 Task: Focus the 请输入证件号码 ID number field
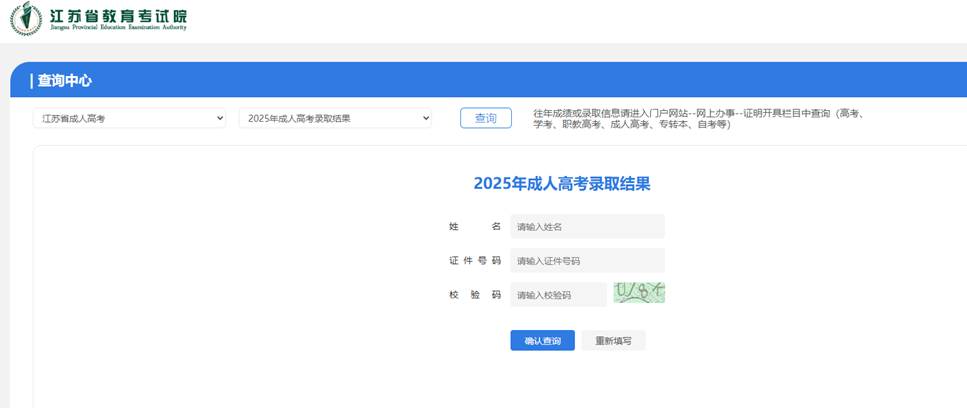[x=587, y=261]
